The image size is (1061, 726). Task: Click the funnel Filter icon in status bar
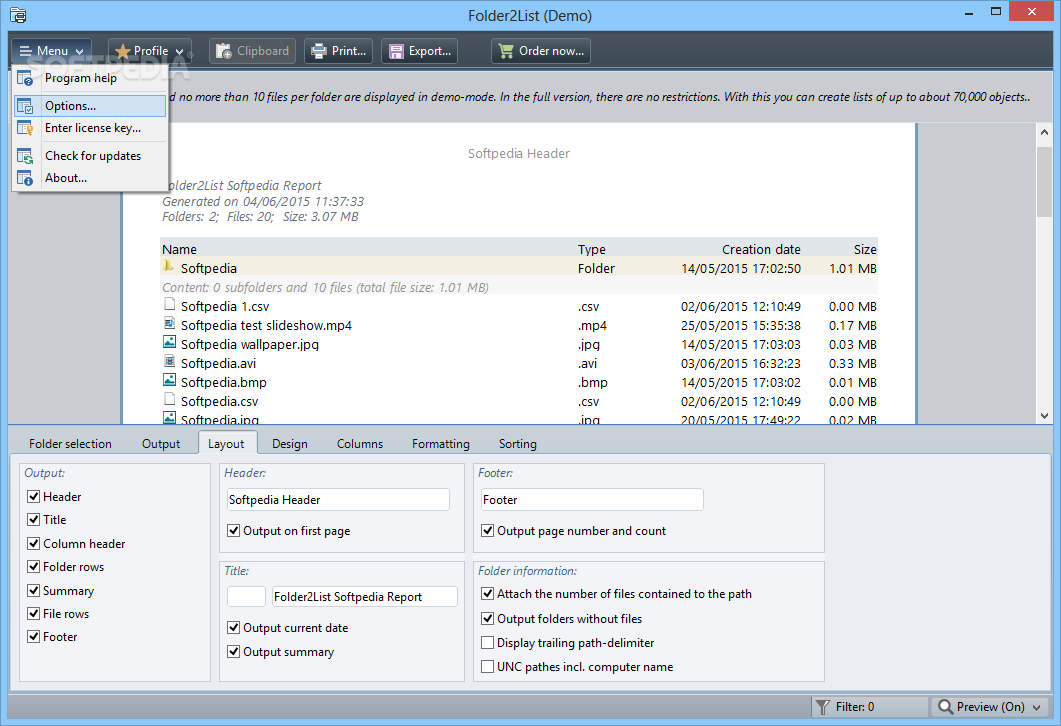coord(822,707)
